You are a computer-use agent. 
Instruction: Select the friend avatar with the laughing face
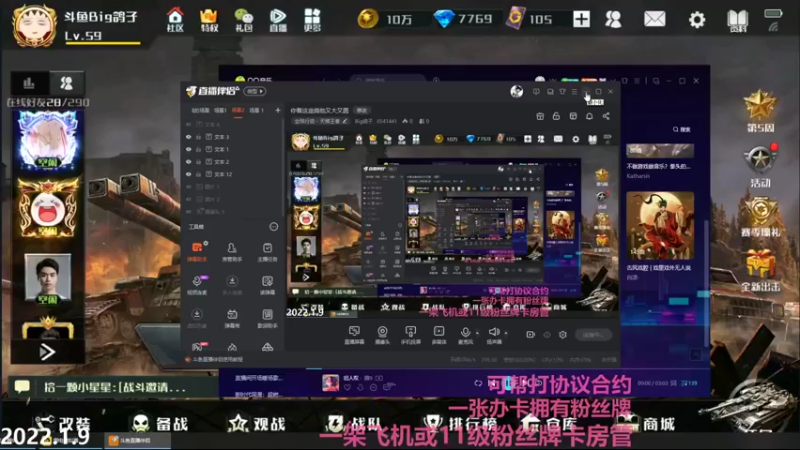pyautogui.click(x=48, y=207)
